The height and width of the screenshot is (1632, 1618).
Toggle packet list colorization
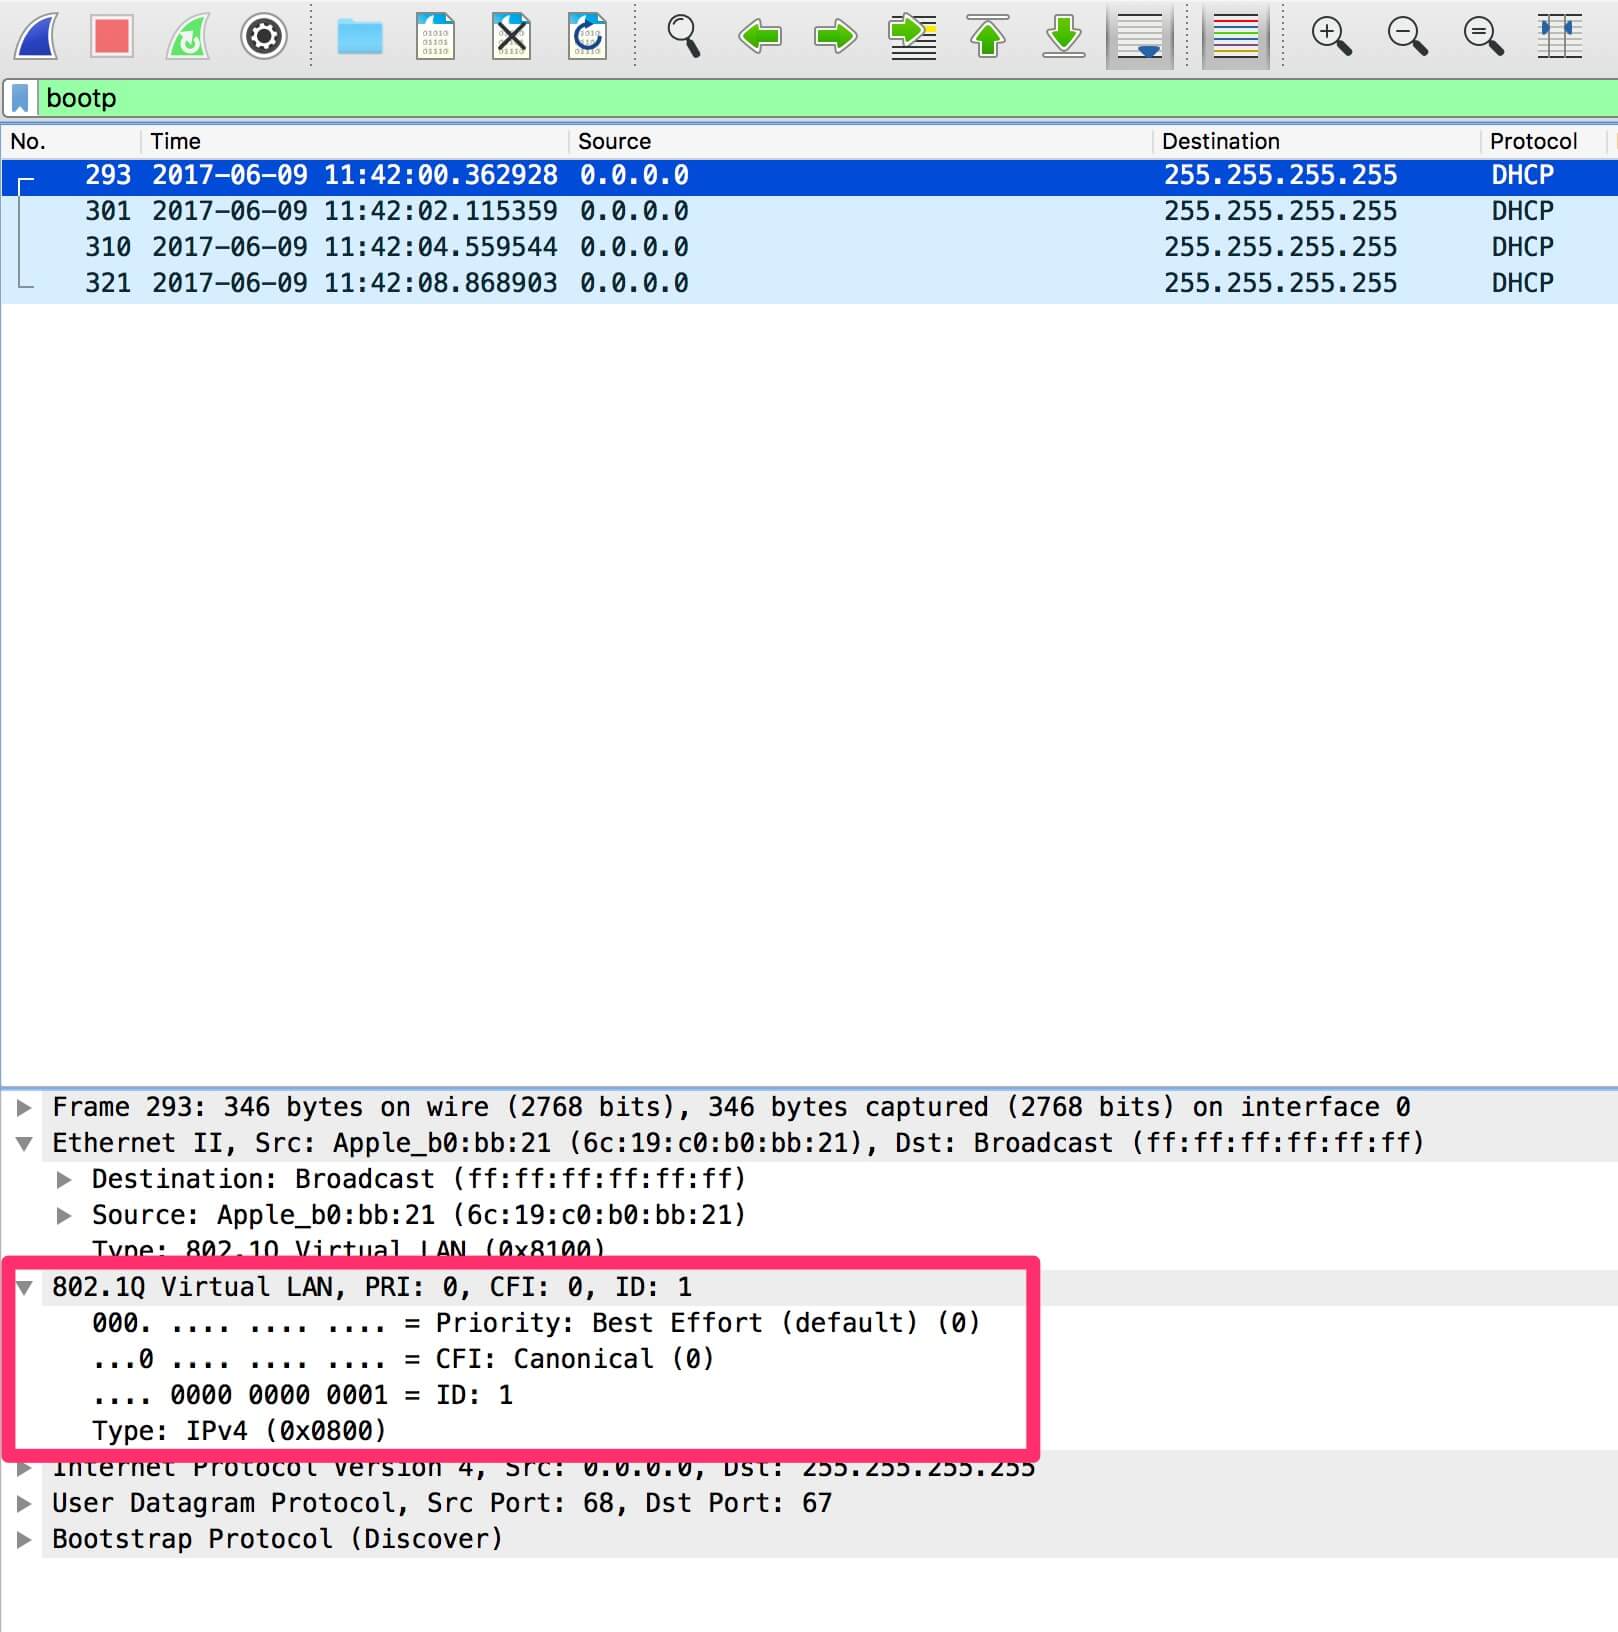click(1235, 36)
